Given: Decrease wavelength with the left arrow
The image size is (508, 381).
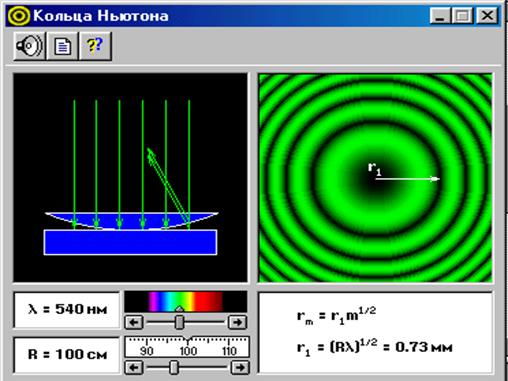Looking at the screenshot, I should point(134,322).
